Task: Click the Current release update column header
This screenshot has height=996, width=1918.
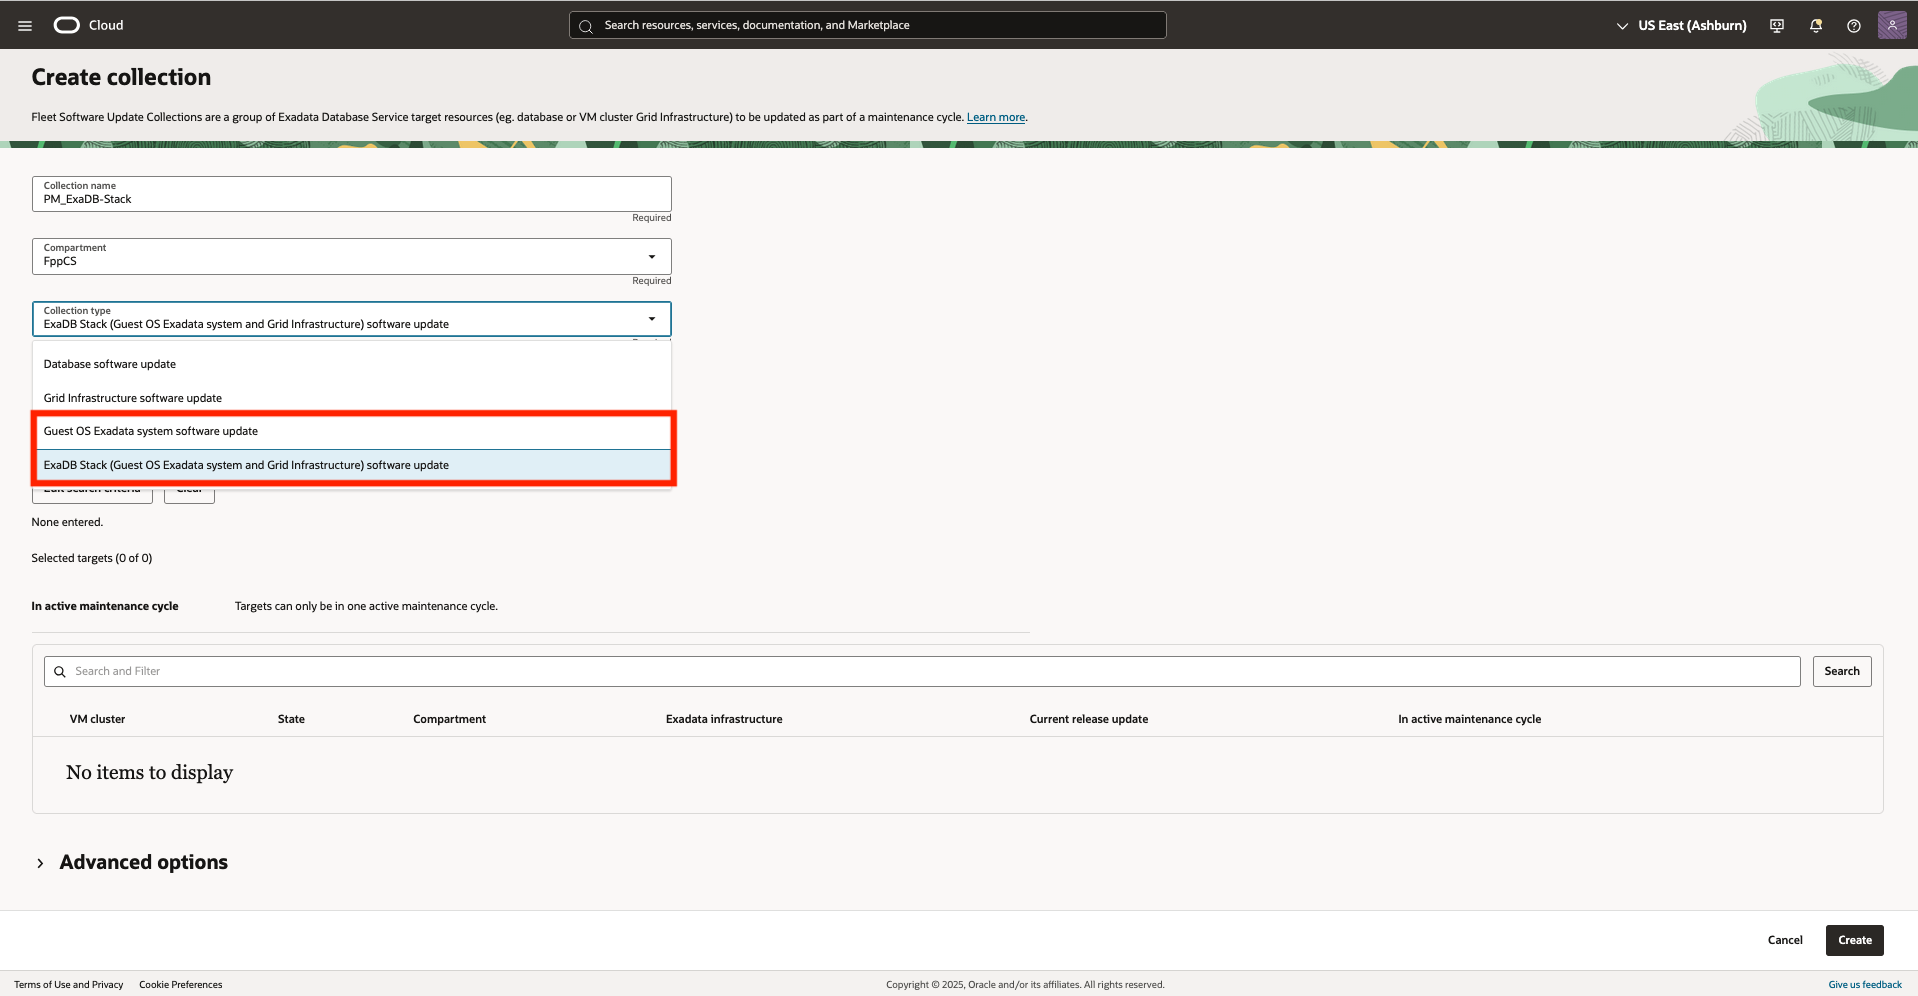Action: 1089,719
